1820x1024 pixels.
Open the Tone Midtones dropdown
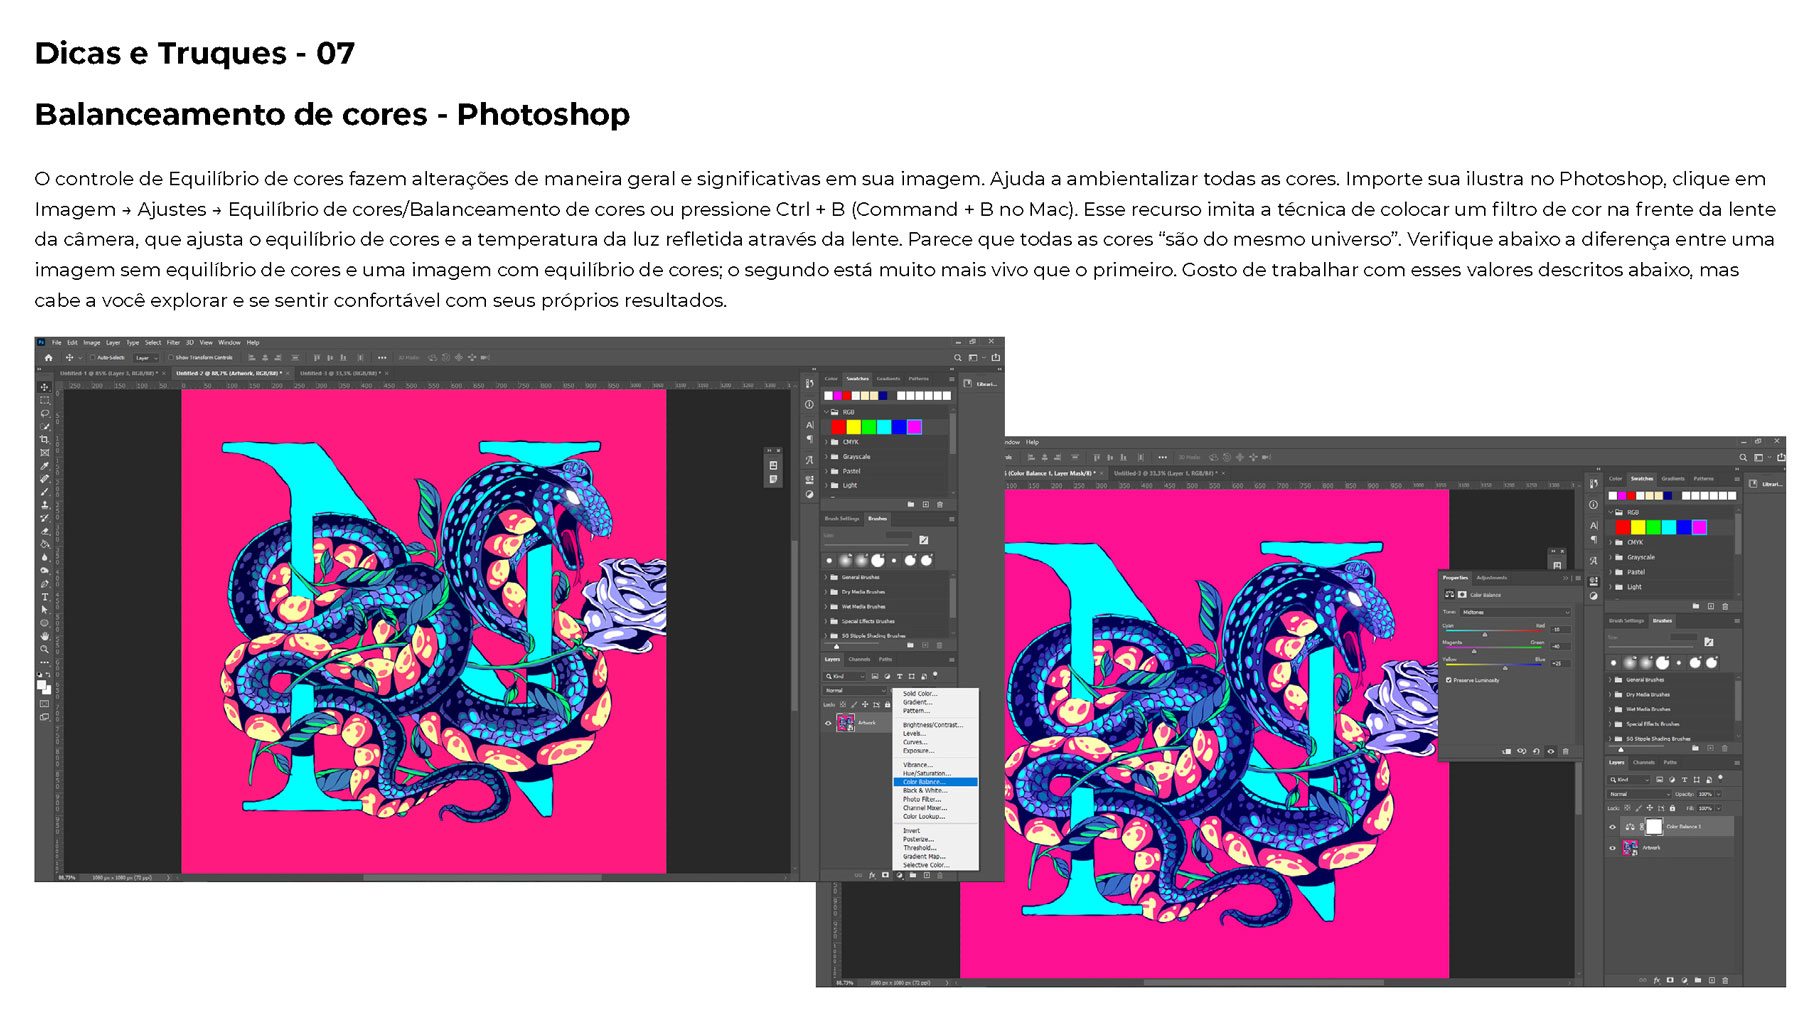[x=1515, y=612]
